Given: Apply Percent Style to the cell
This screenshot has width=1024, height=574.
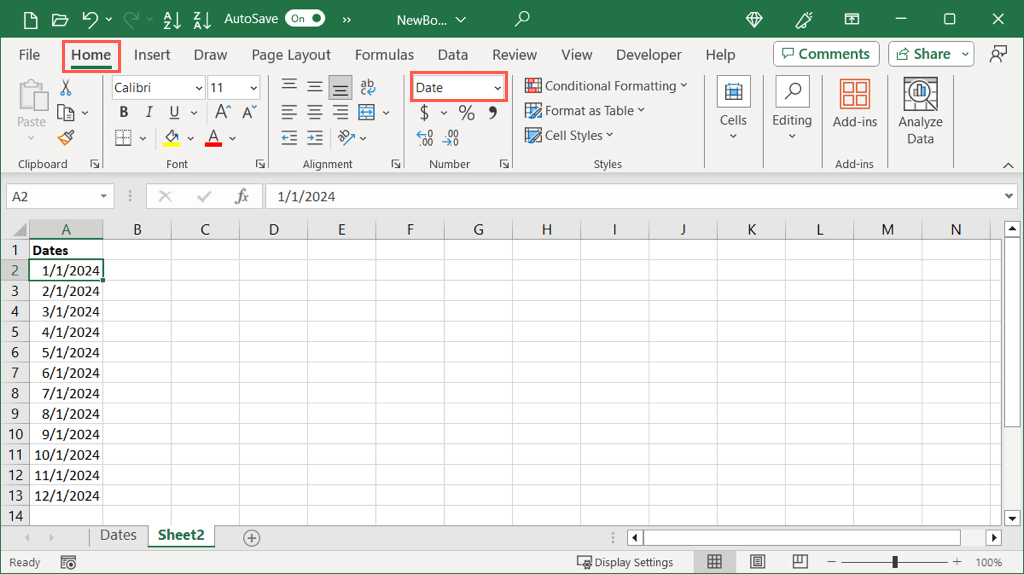Looking at the screenshot, I should 466,113.
